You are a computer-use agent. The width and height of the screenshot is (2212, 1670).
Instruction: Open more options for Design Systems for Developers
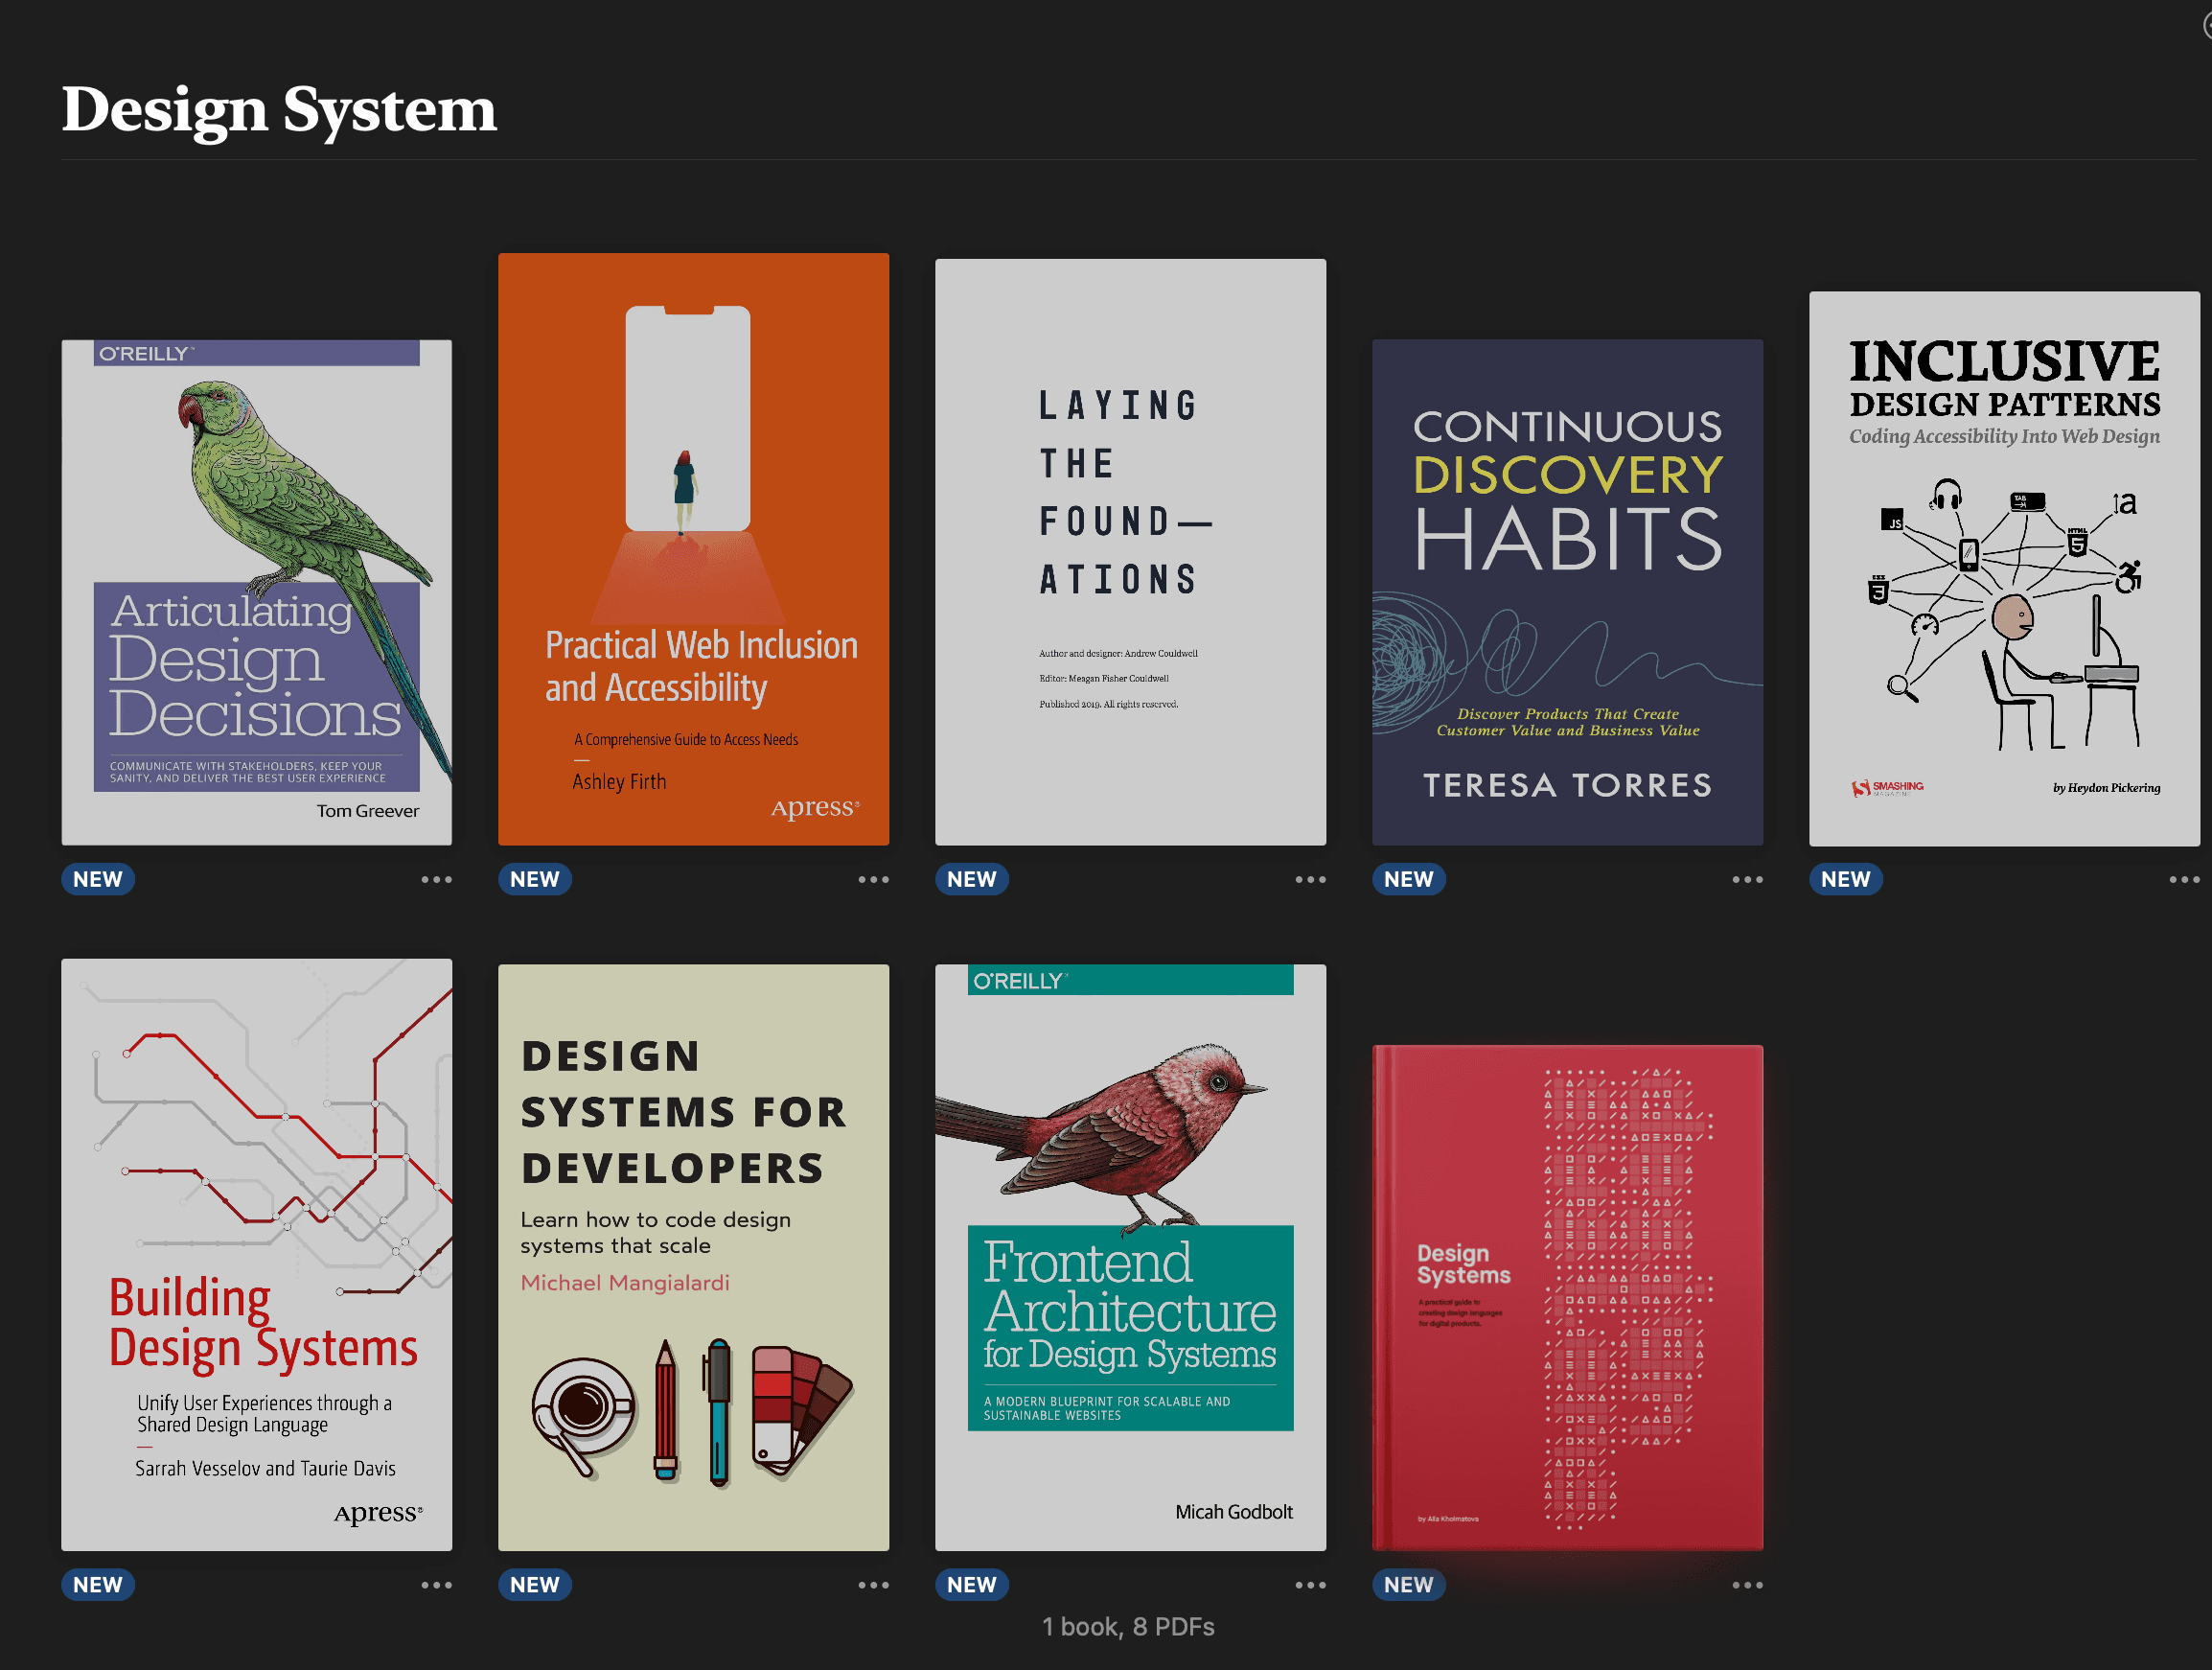(x=873, y=1584)
